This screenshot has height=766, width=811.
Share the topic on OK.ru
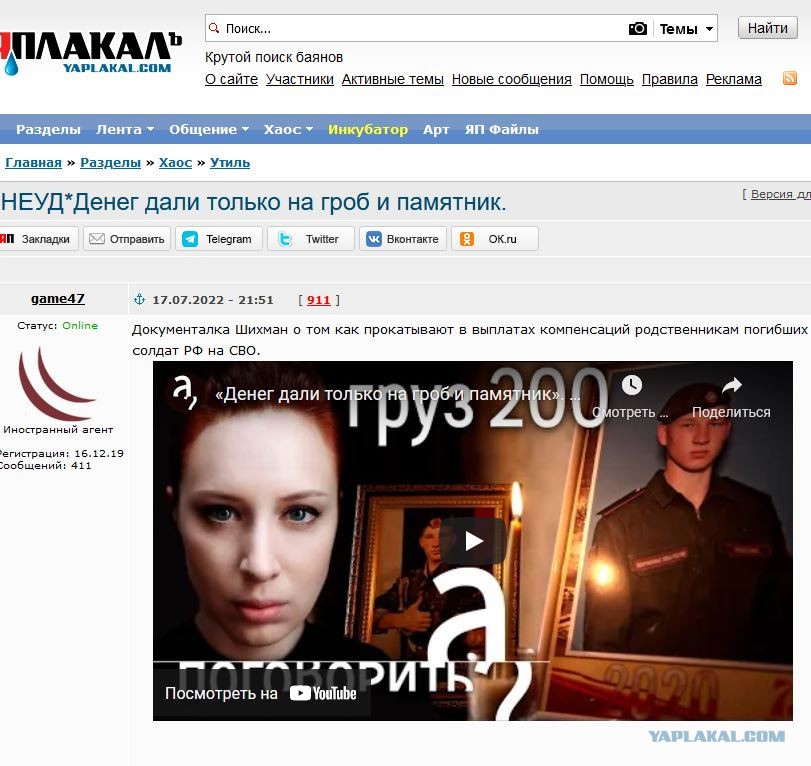494,239
